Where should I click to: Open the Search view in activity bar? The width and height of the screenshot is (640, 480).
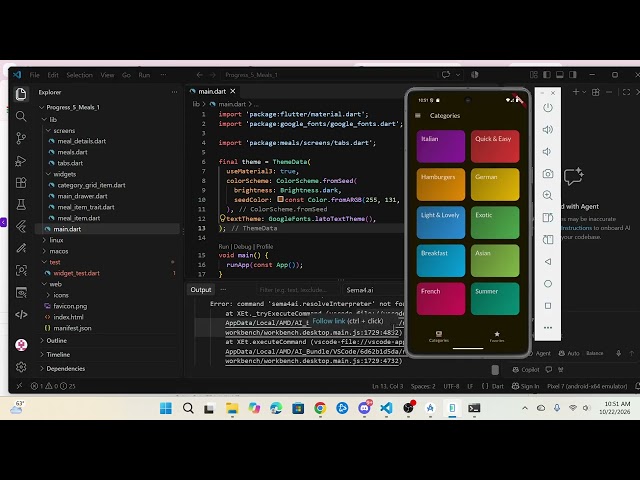click(21, 117)
